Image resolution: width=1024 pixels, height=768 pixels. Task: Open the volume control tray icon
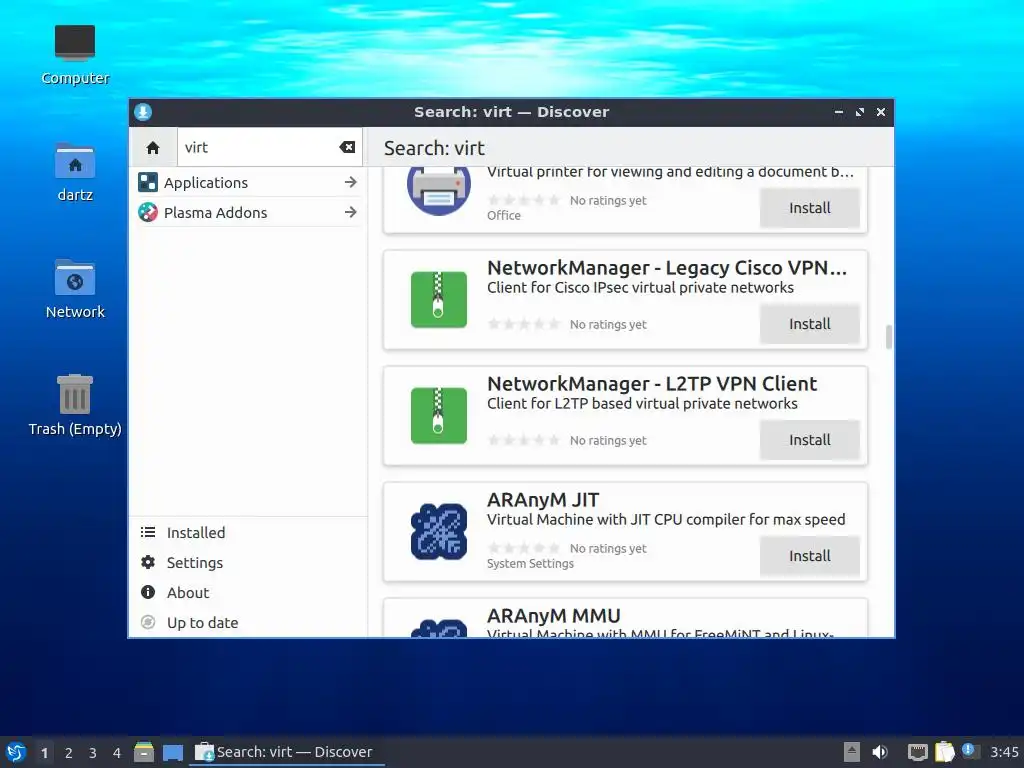coord(880,752)
